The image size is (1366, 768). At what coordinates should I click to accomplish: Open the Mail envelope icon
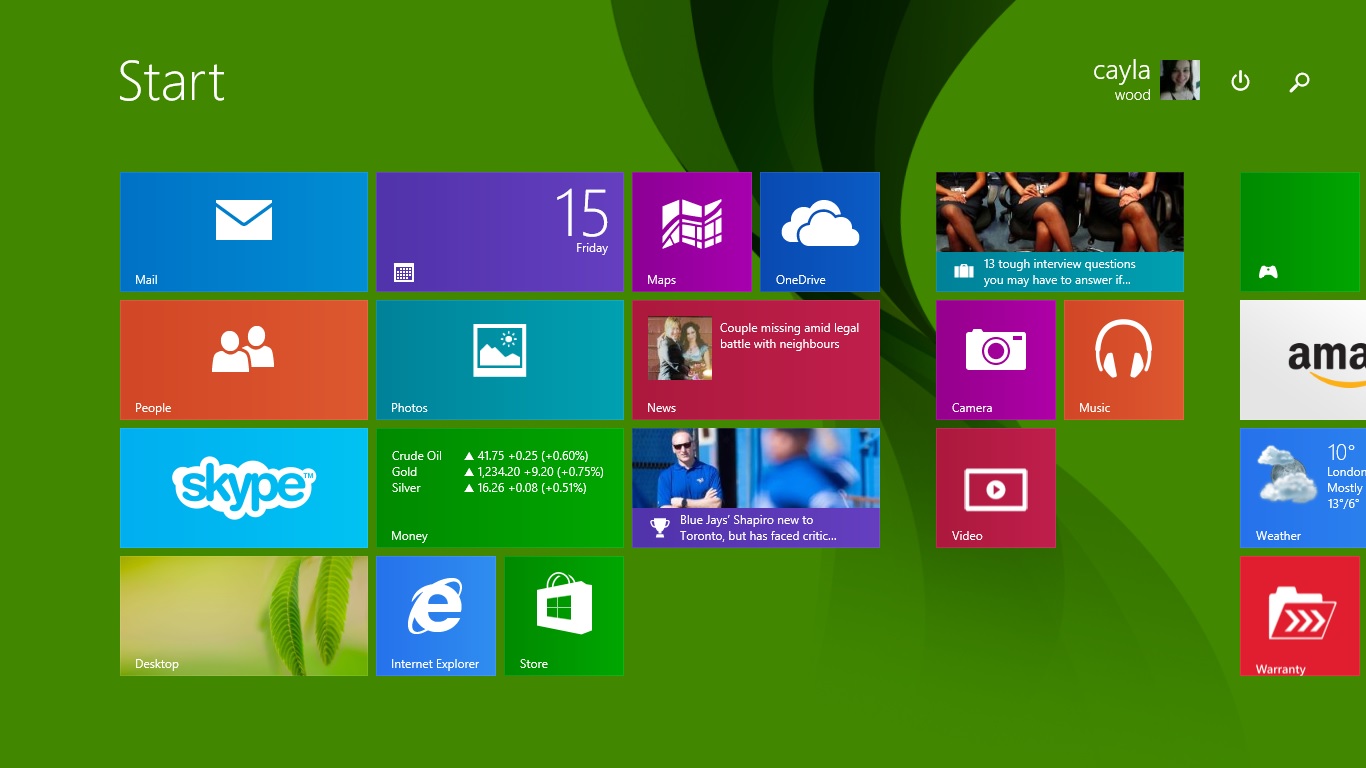tap(244, 220)
